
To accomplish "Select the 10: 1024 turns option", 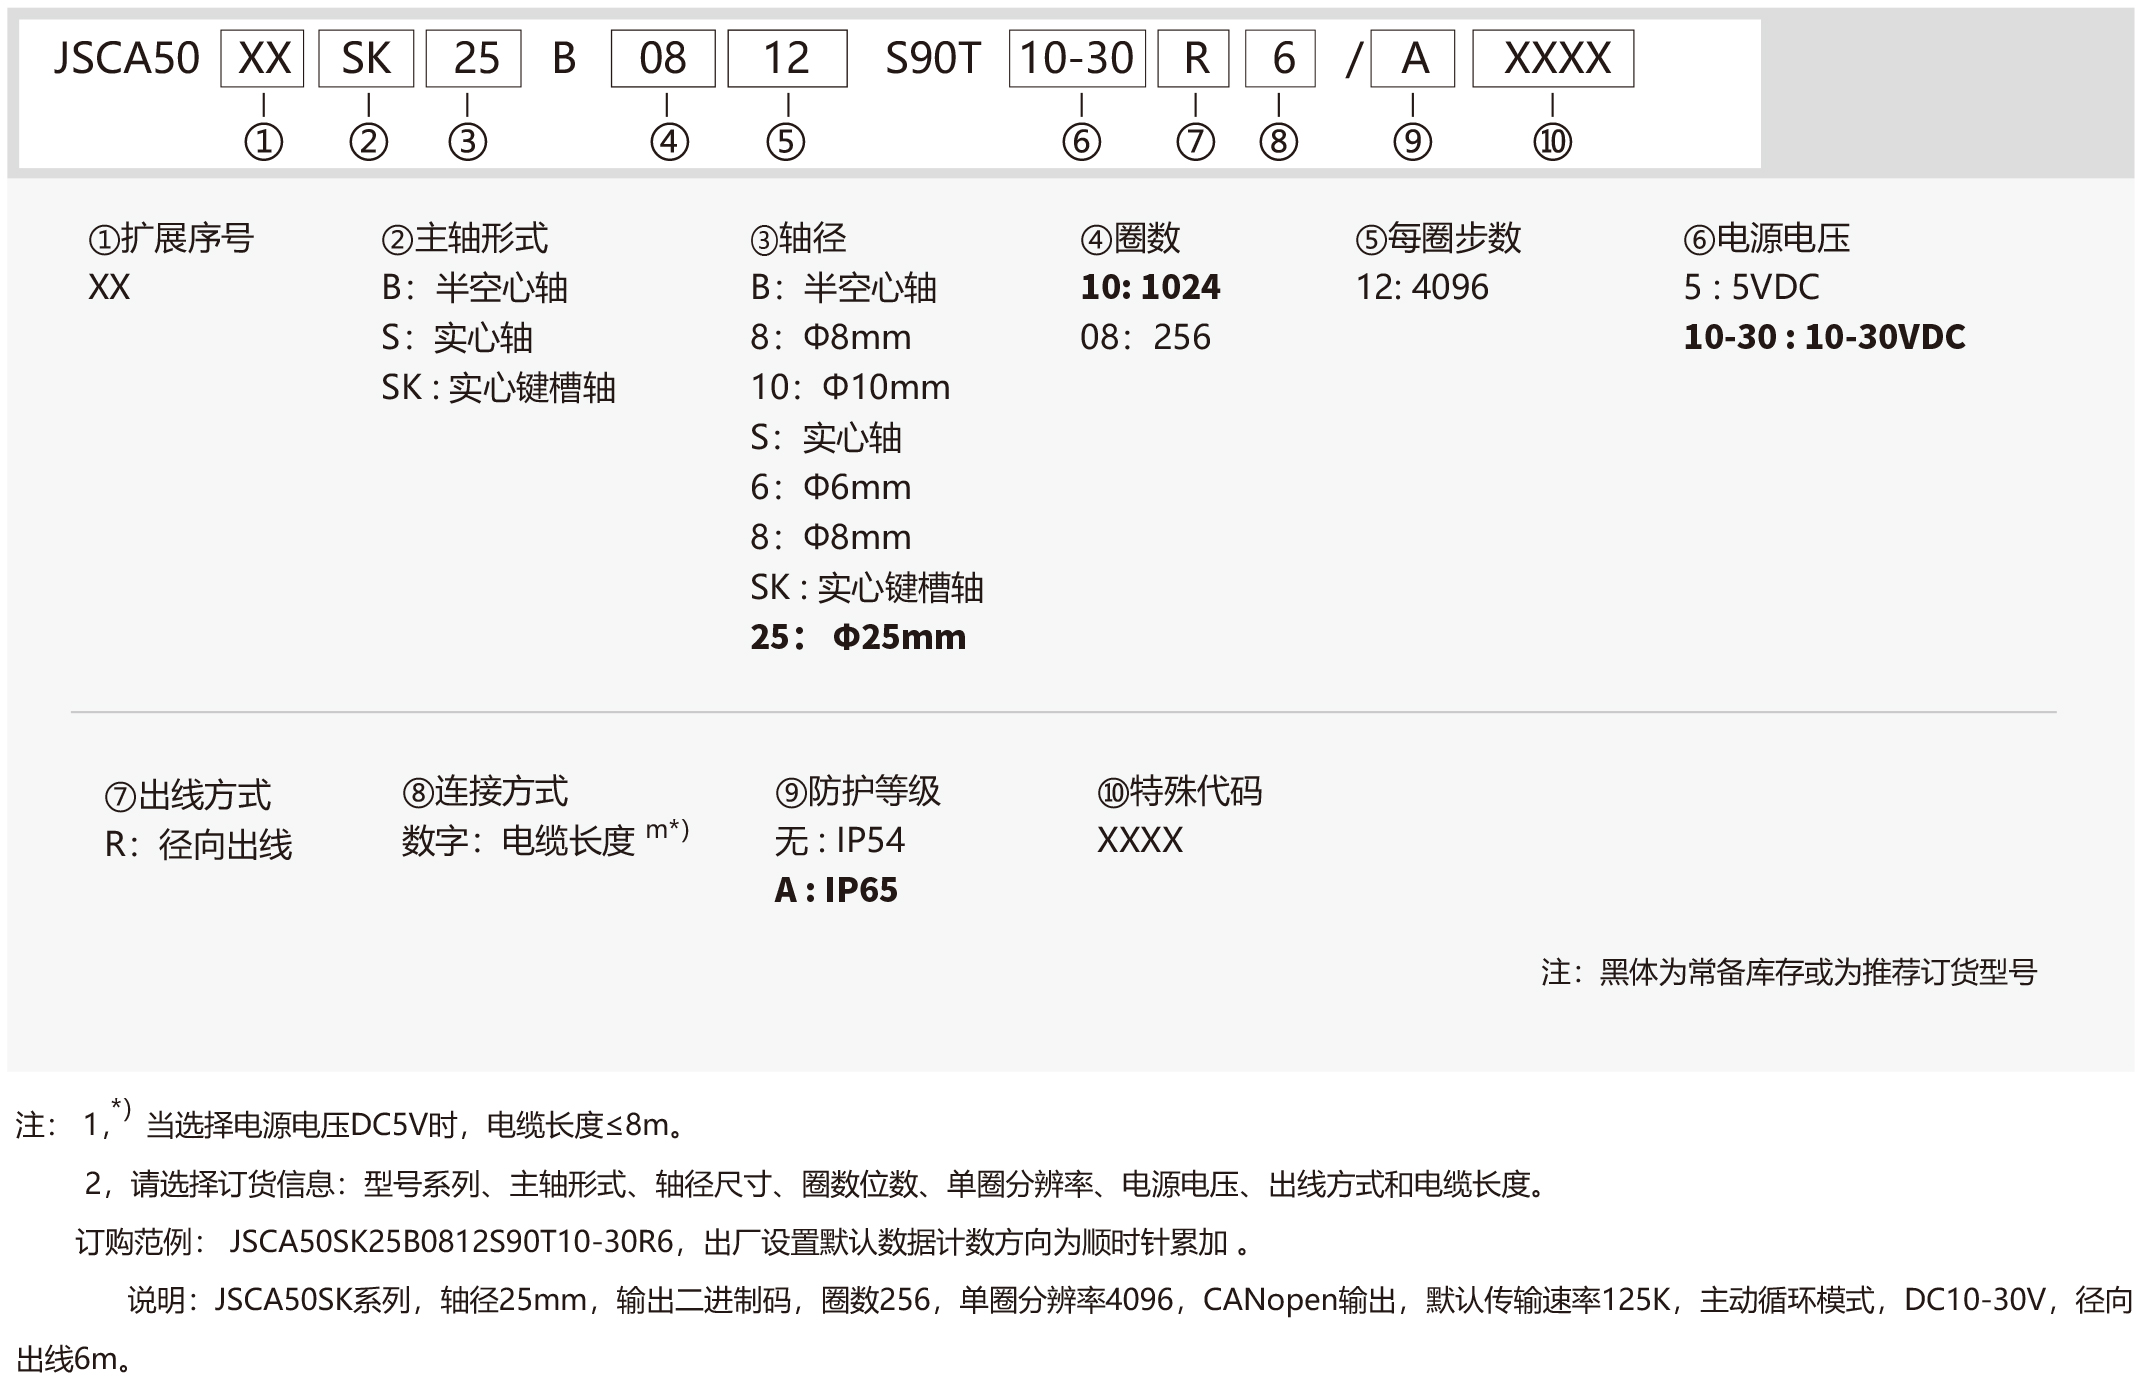I will pyautogui.click(x=1150, y=288).
